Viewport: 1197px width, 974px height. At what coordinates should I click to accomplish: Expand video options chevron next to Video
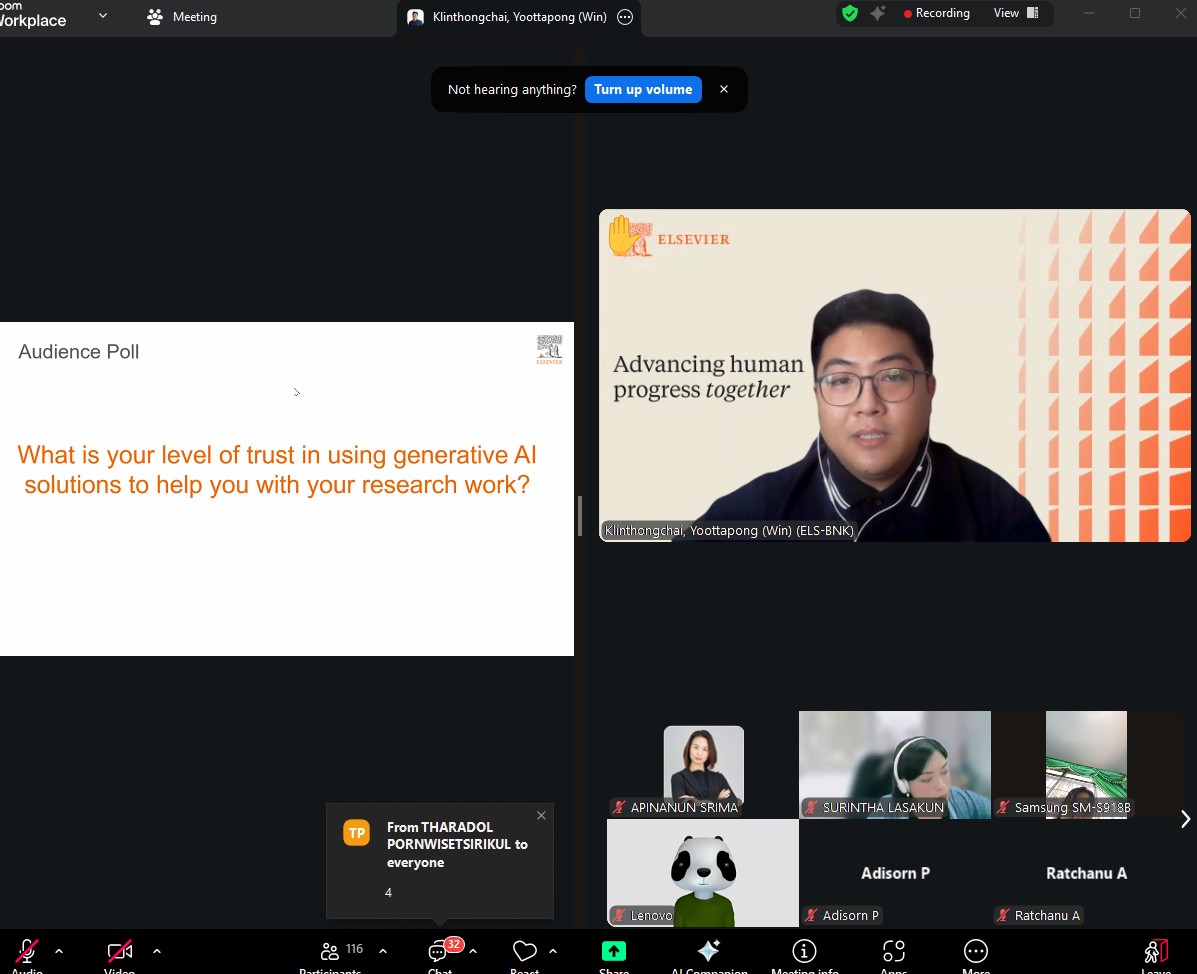(157, 951)
